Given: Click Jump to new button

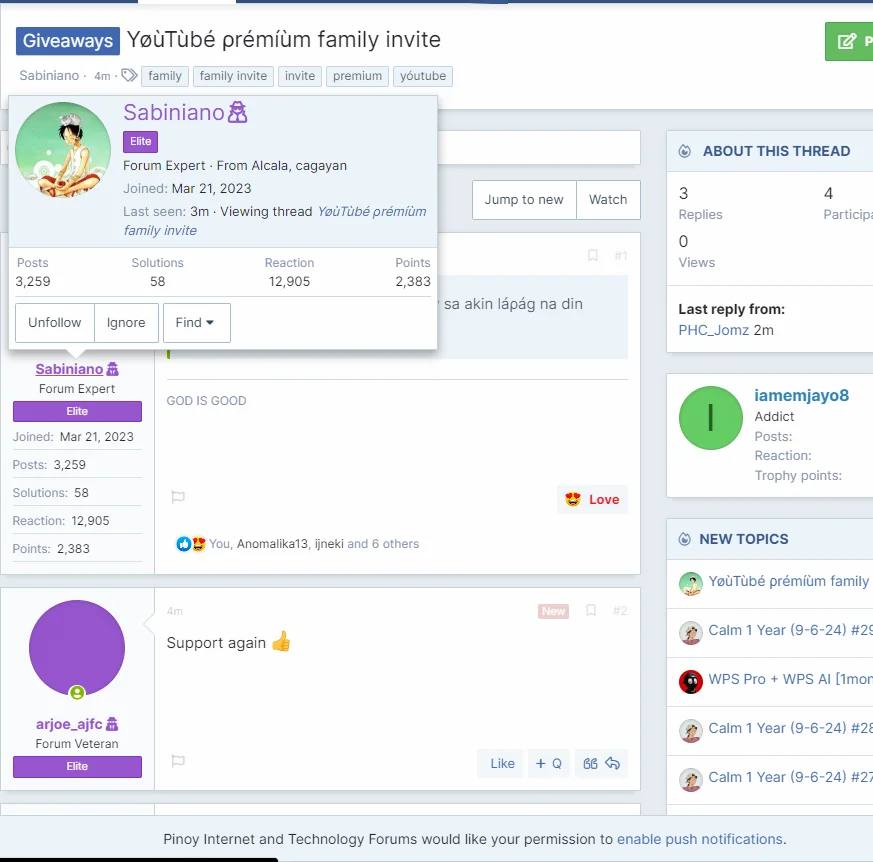Looking at the screenshot, I should coord(524,200).
